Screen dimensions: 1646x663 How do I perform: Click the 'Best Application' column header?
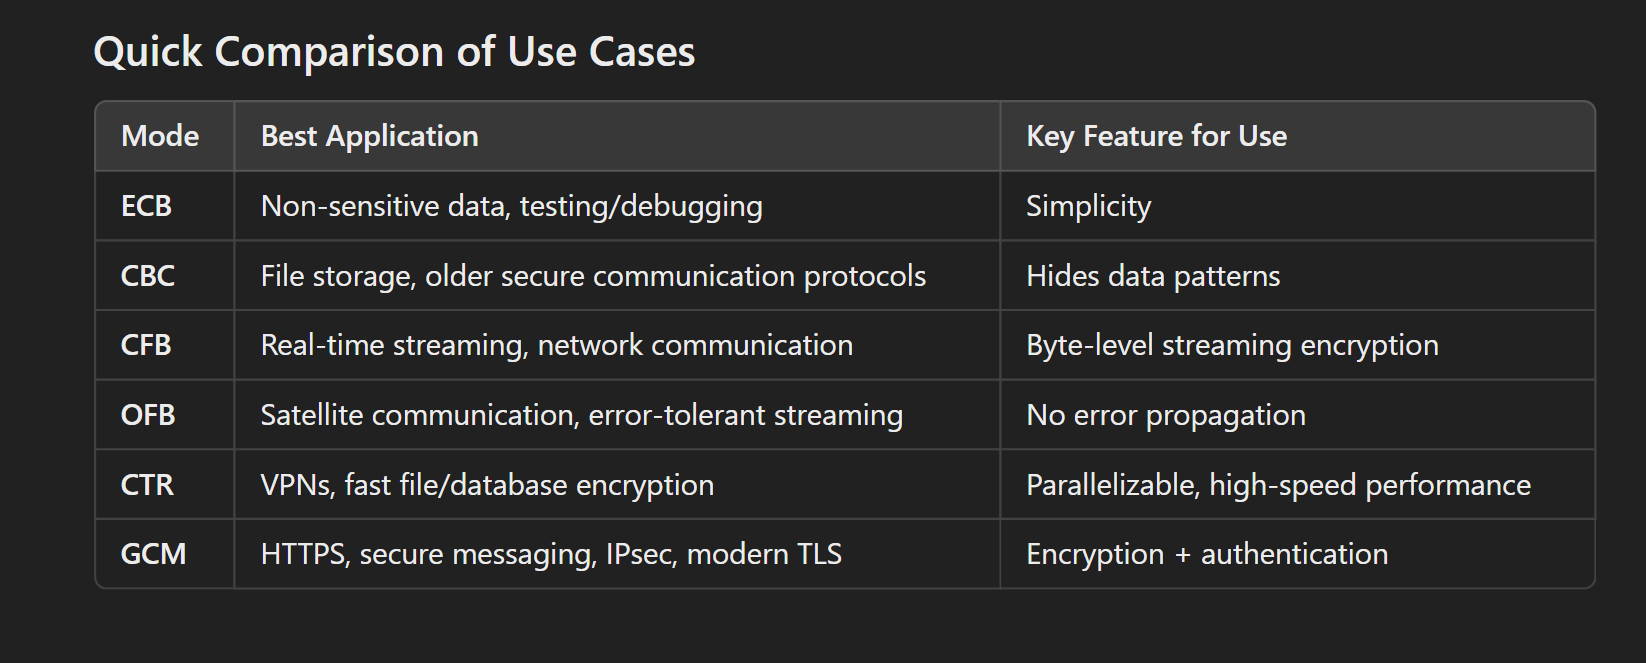pyautogui.click(x=369, y=136)
